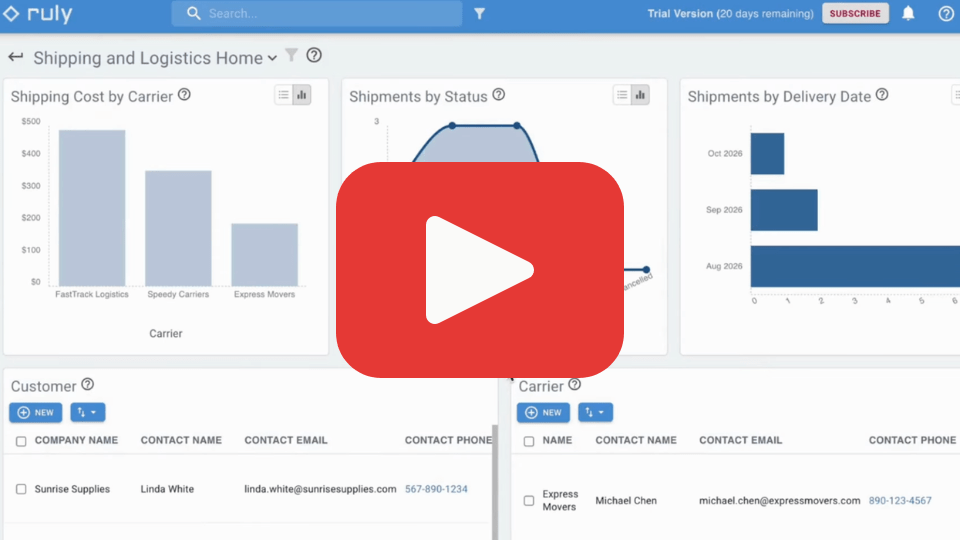Open the top-right help icon
Screen dimensions: 960x540
[945, 13]
